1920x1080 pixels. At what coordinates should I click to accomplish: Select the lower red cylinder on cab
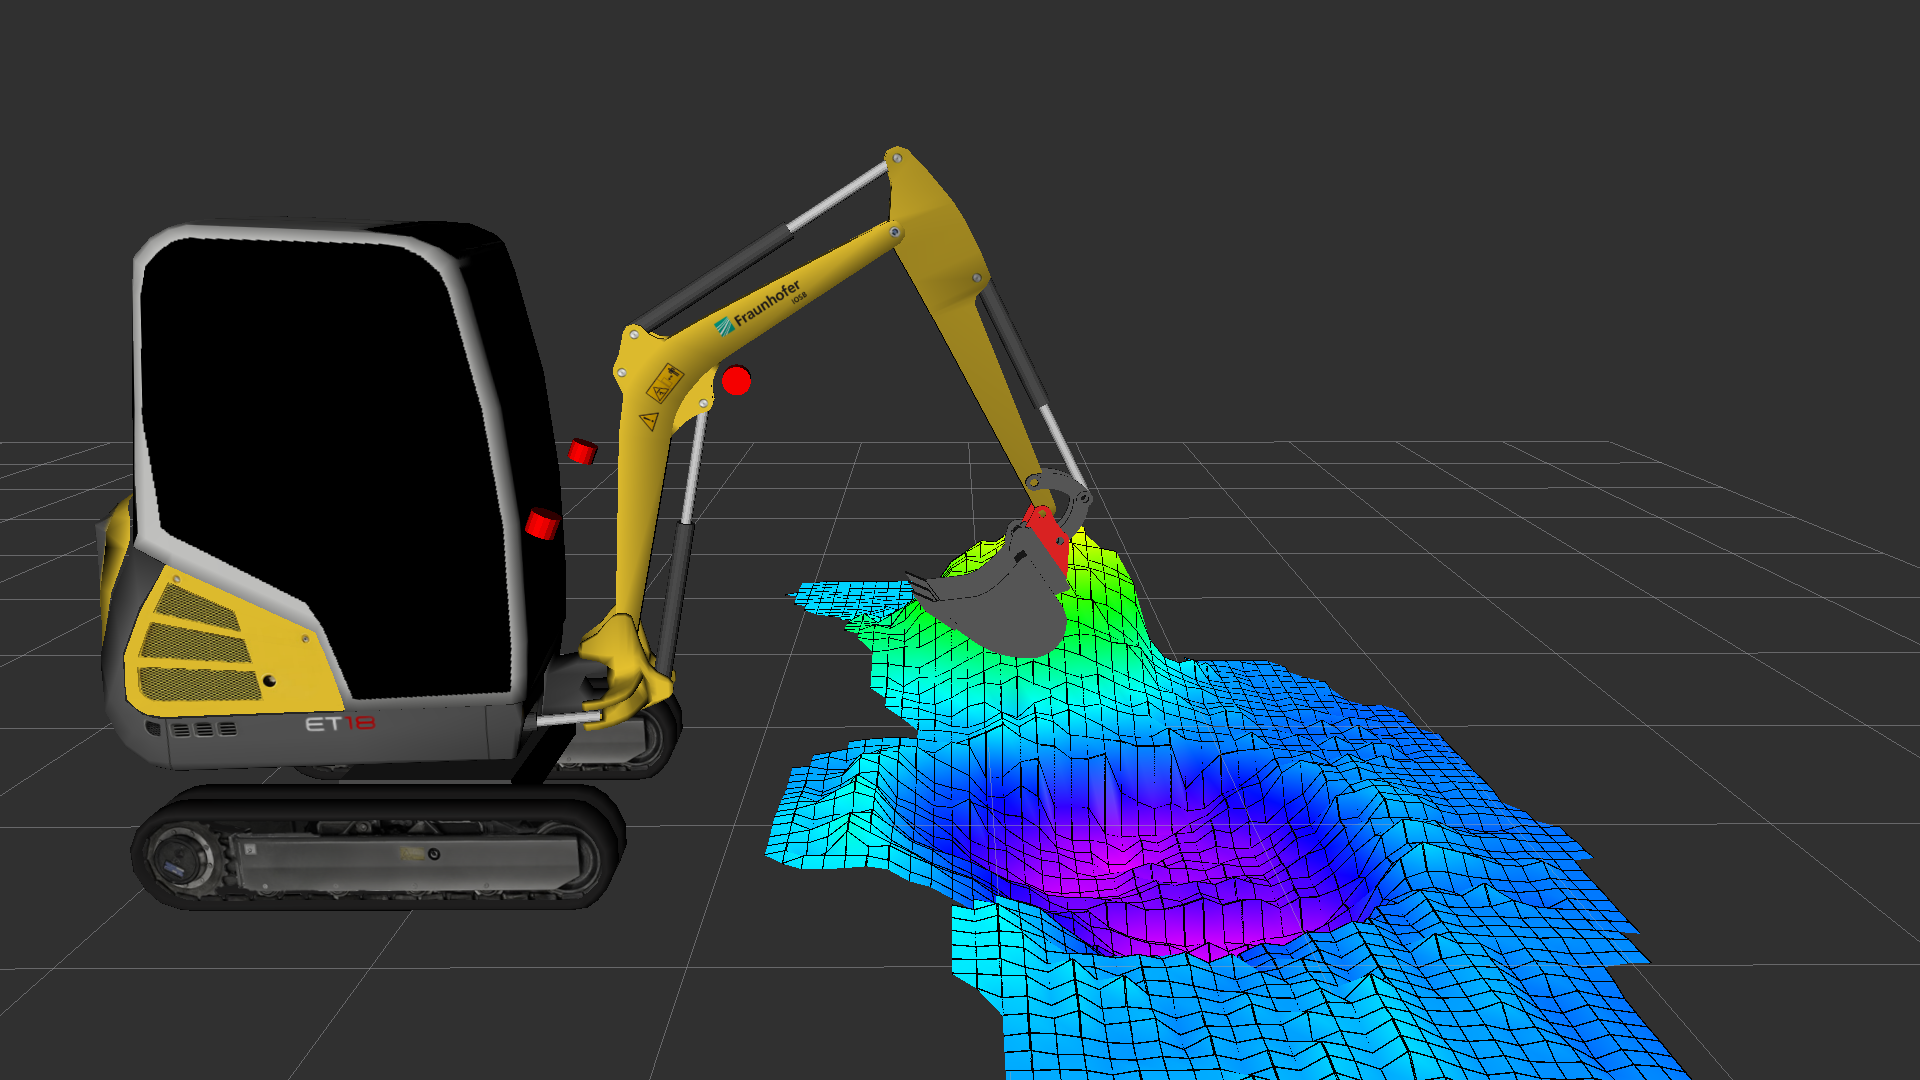pyautogui.click(x=542, y=523)
